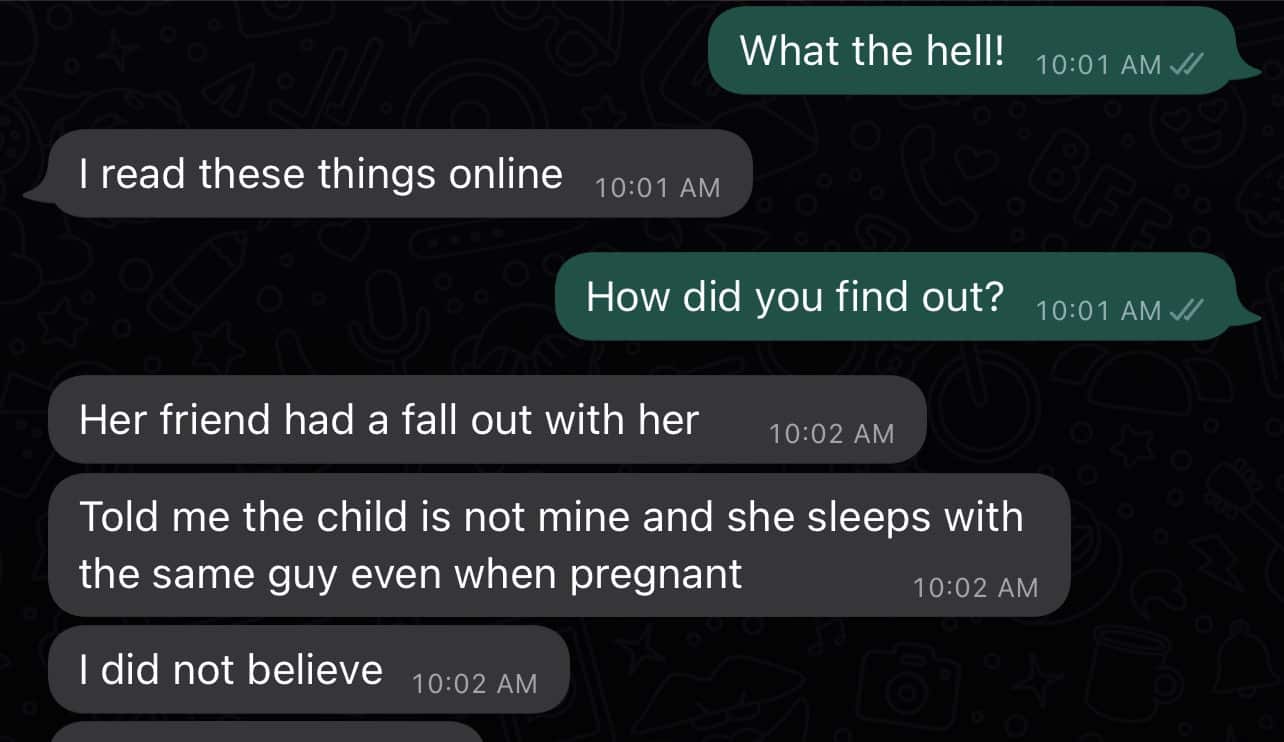Viewport: 1284px width, 742px height.
Task: Tap the partially visible message bubble at the bottom
Action: [x=267, y=732]
